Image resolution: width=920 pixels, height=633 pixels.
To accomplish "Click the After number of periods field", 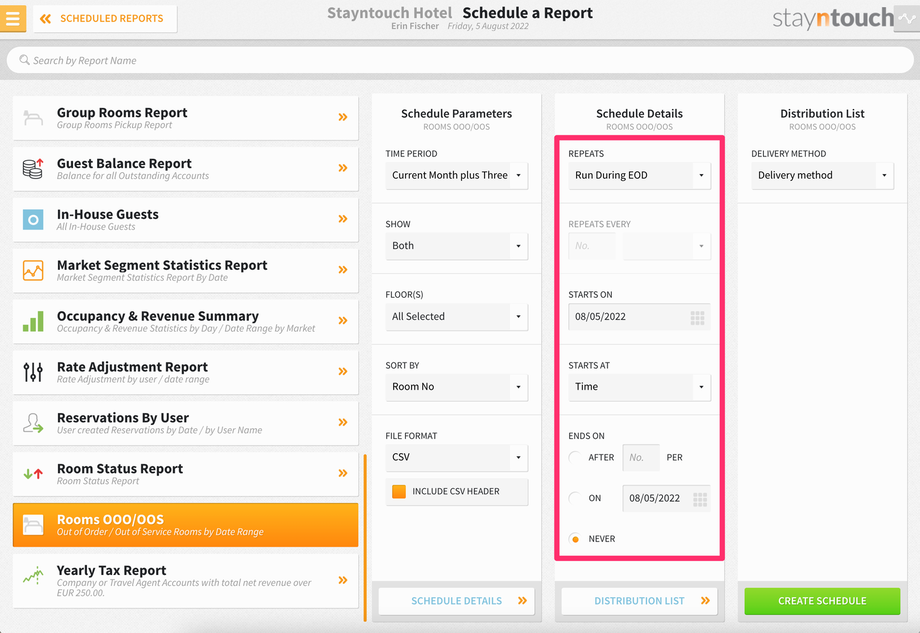I will coord(641,458).
